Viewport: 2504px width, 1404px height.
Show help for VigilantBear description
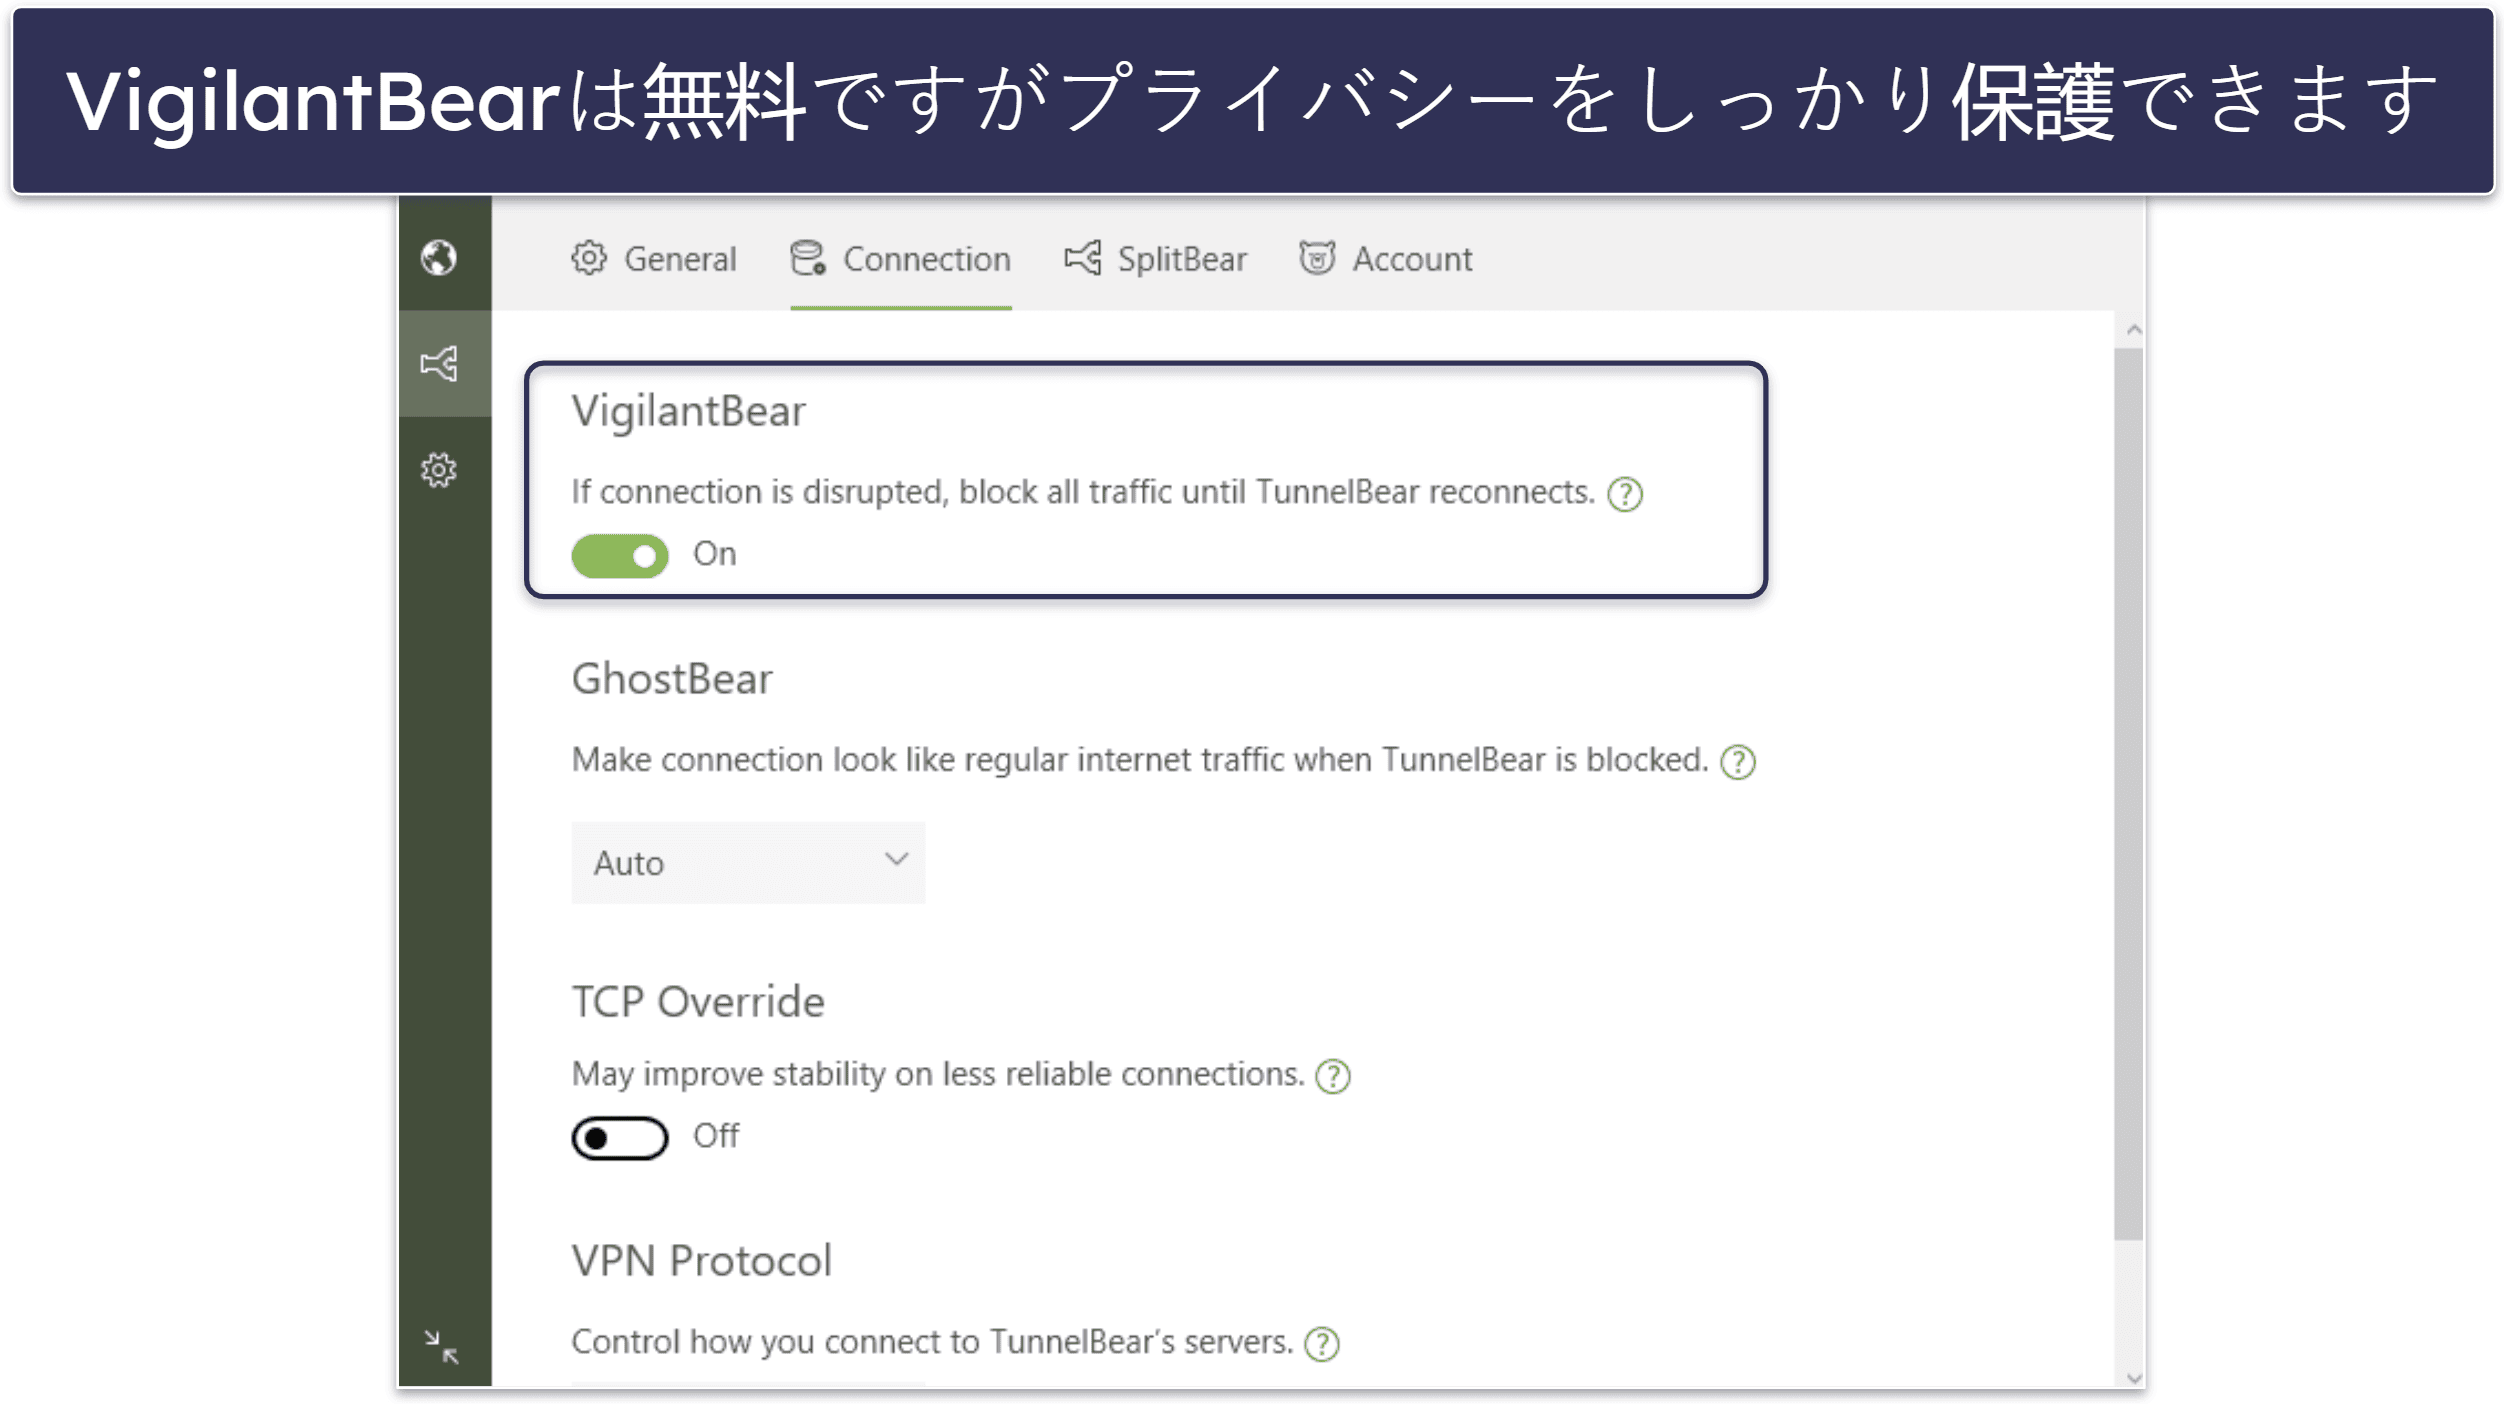[1625, 494]
